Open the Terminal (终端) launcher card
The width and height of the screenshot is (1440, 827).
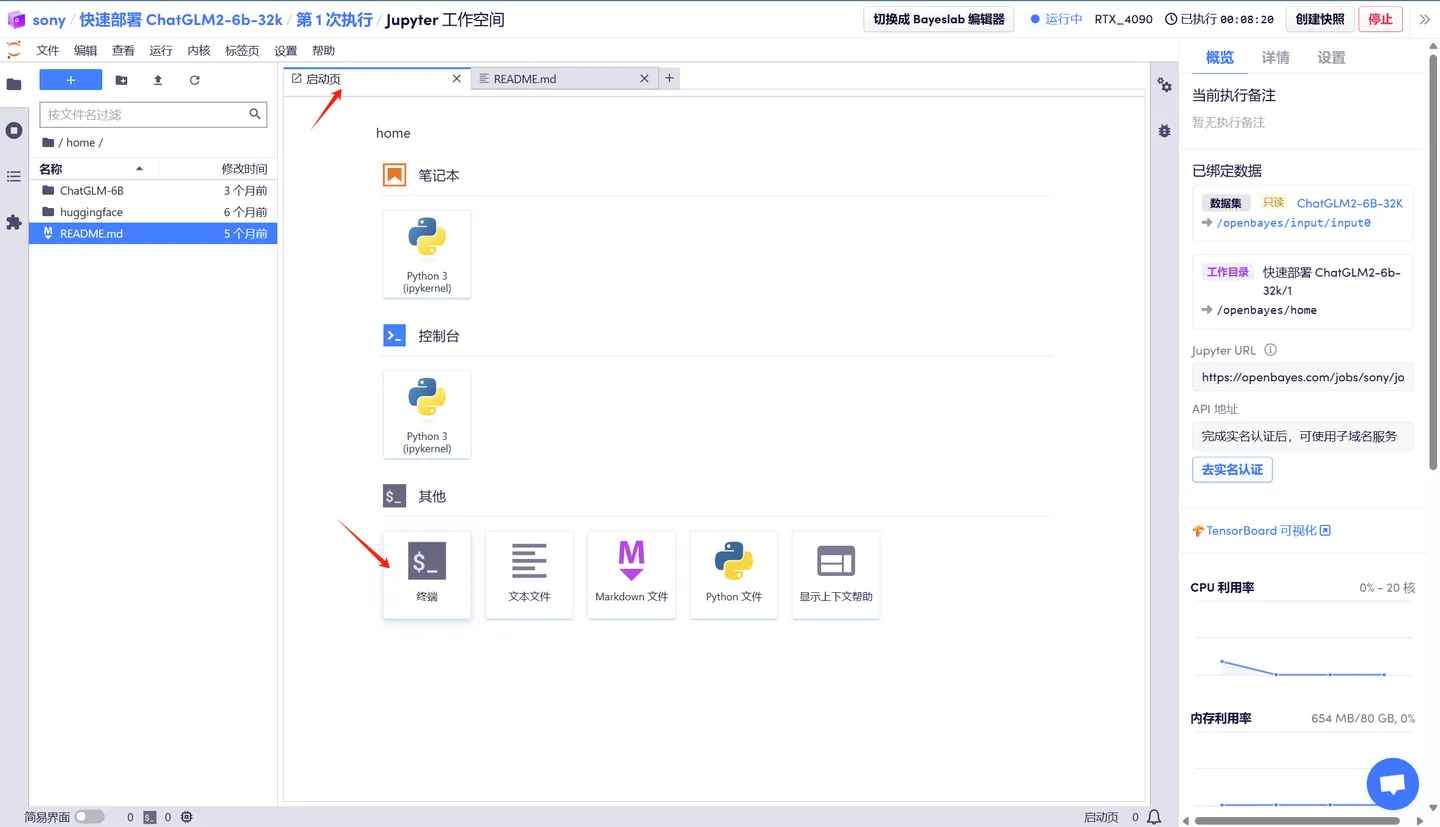tap(427, 574)
